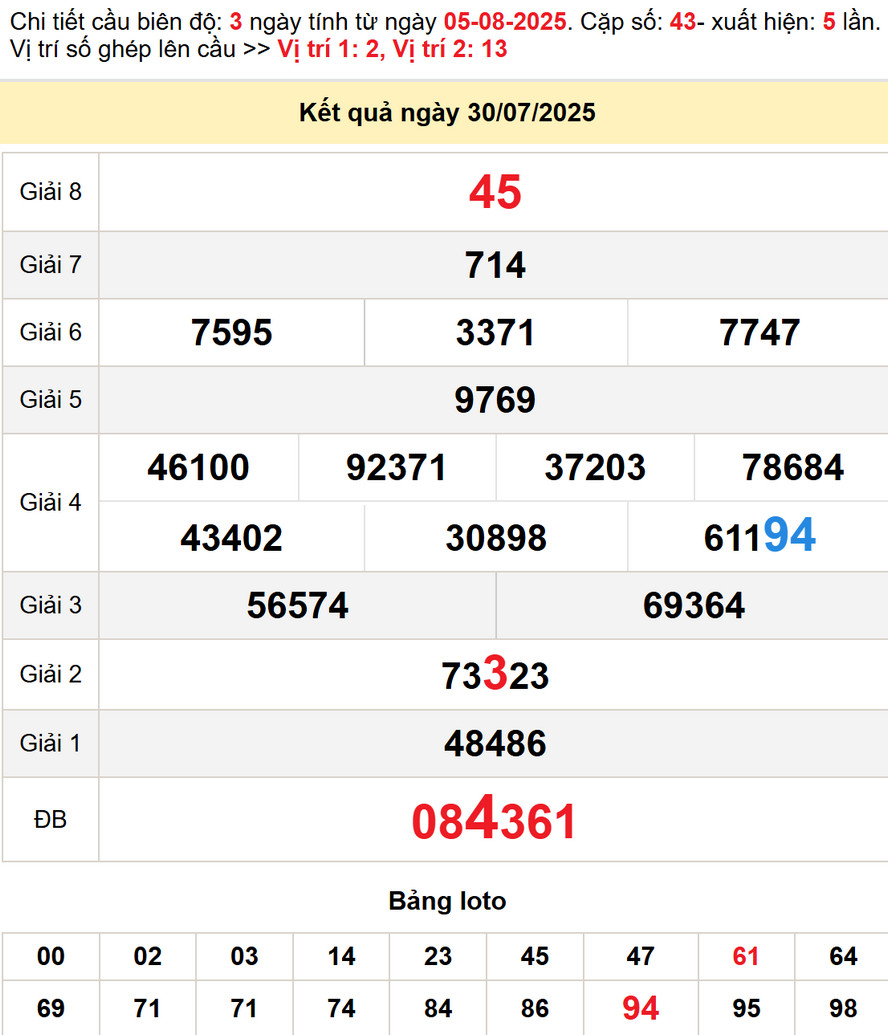The image size is (888, 1035).
Task: Select the ĐB special prize 084361
Action: point(495,821)
